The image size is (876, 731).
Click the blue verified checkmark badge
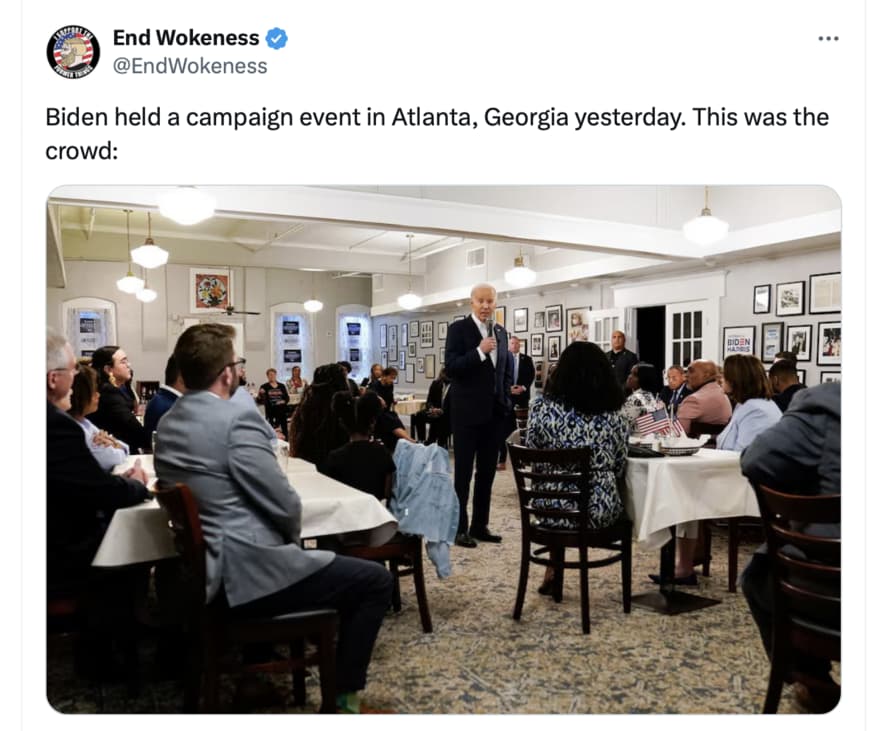(276, 39)
